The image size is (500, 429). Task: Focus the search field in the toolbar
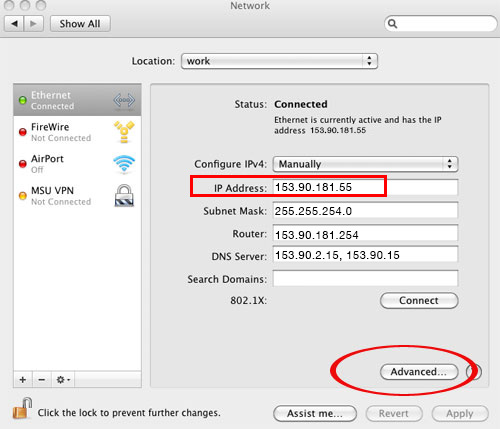coord(441,24)
